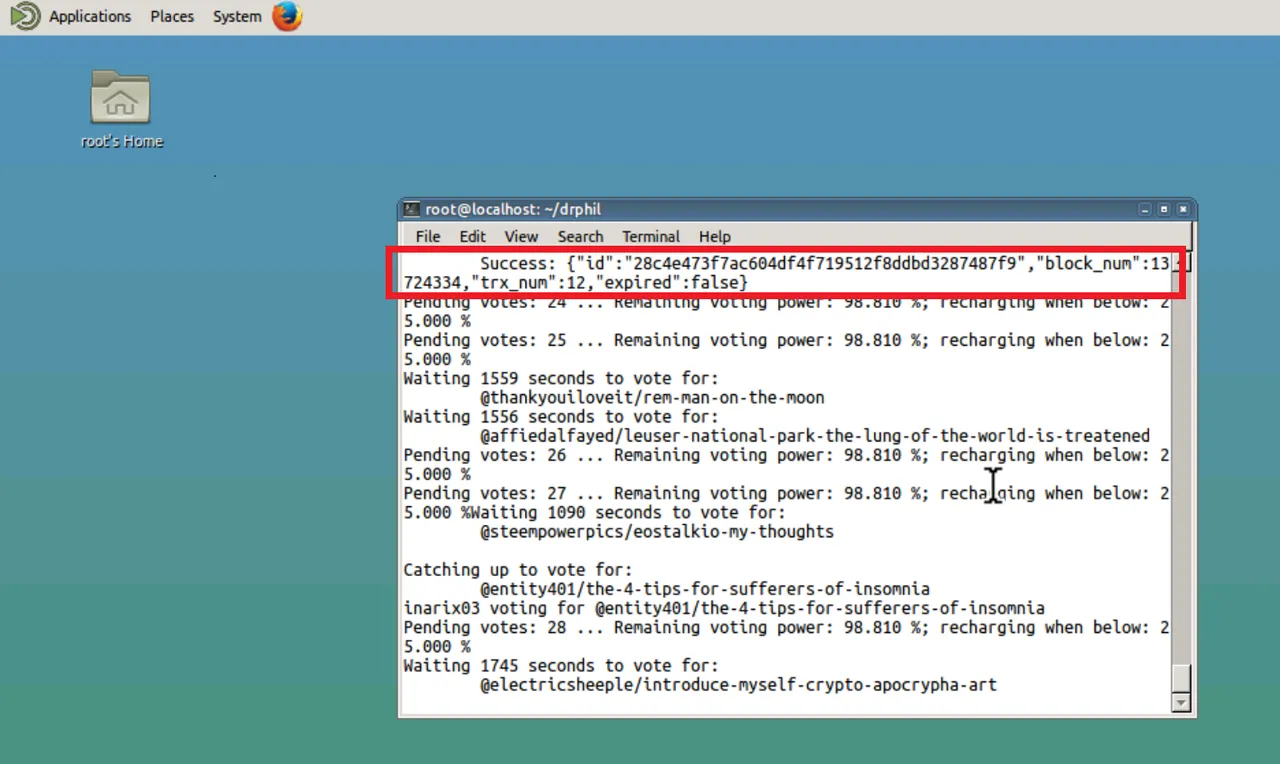Click the 'Catching up to vote for:' line
1280x764 pixels.
coord(518,570)
